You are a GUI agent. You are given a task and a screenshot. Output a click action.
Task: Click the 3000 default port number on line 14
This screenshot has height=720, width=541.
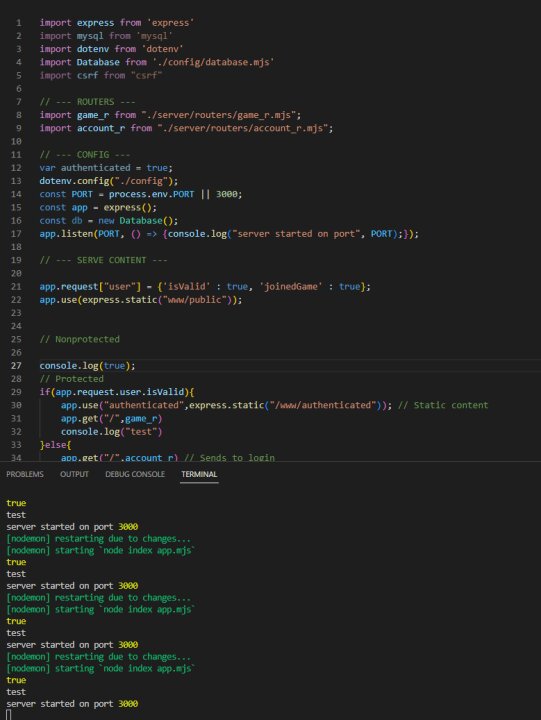[x=227, y=194]
